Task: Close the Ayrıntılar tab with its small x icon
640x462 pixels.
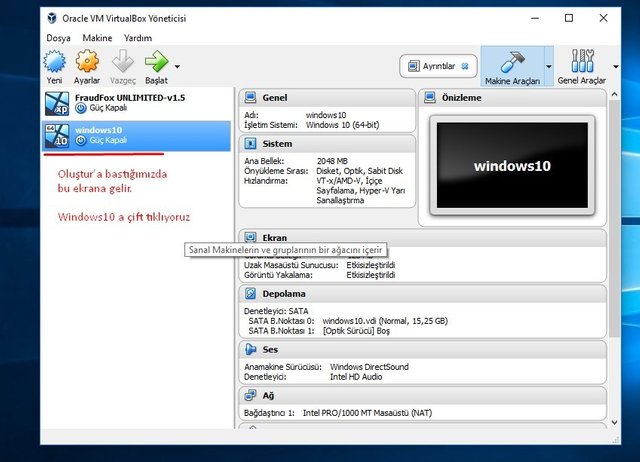Action: tap(464, 66)
